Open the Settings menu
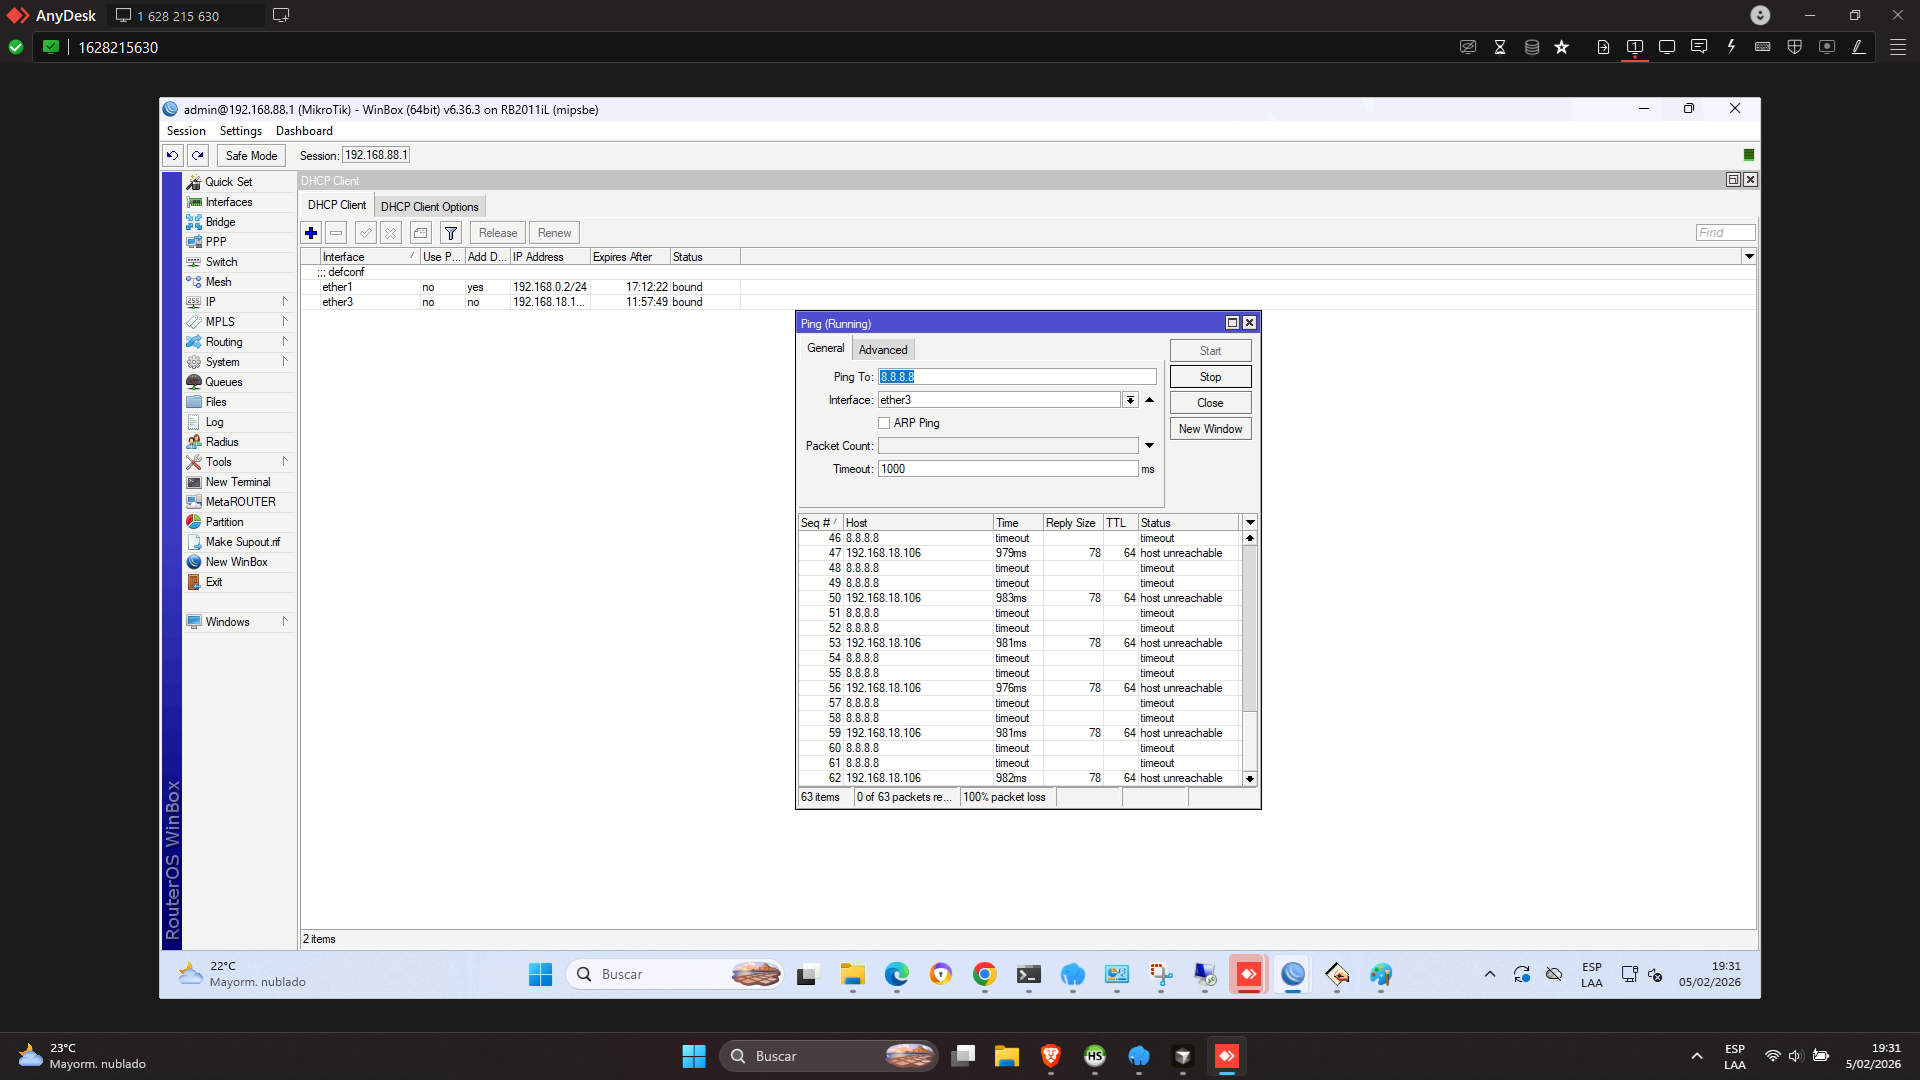The image size is (1920, 1080). (240, 131)
